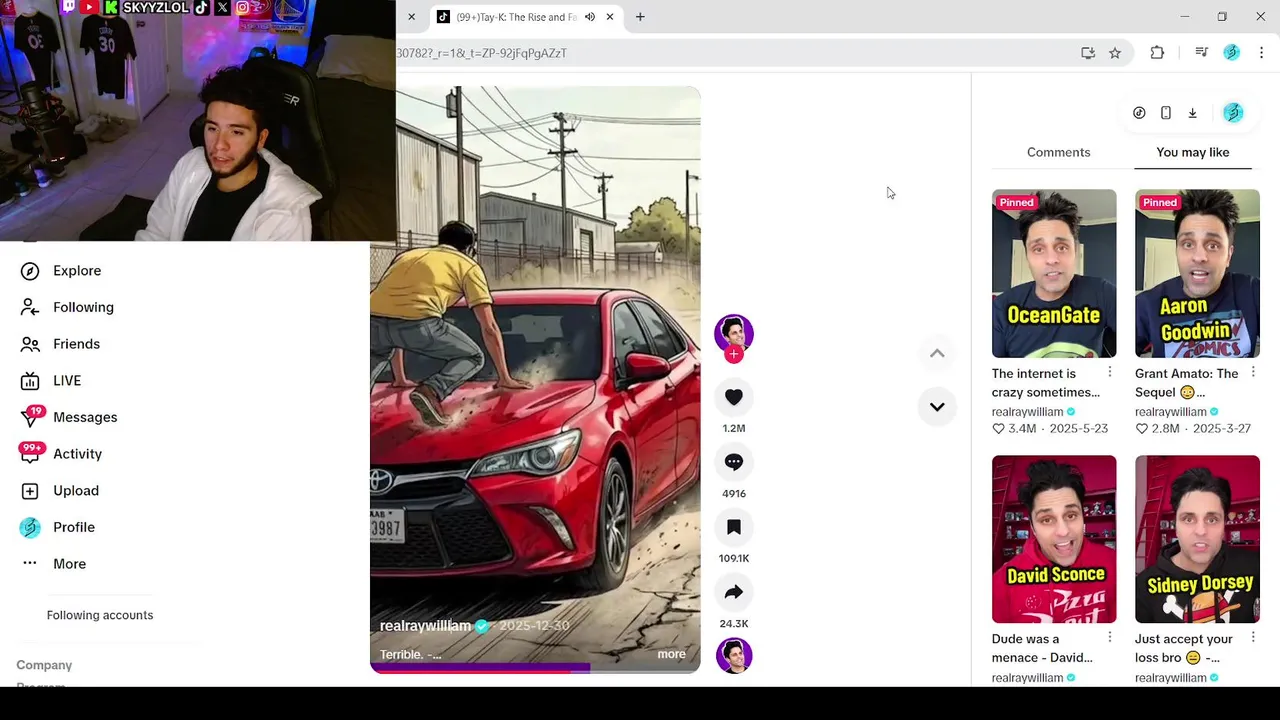This screenshot has width=1280, height=720.
Task: Open options for the Aaron Goodwin video card
Action: point(1253,372)
